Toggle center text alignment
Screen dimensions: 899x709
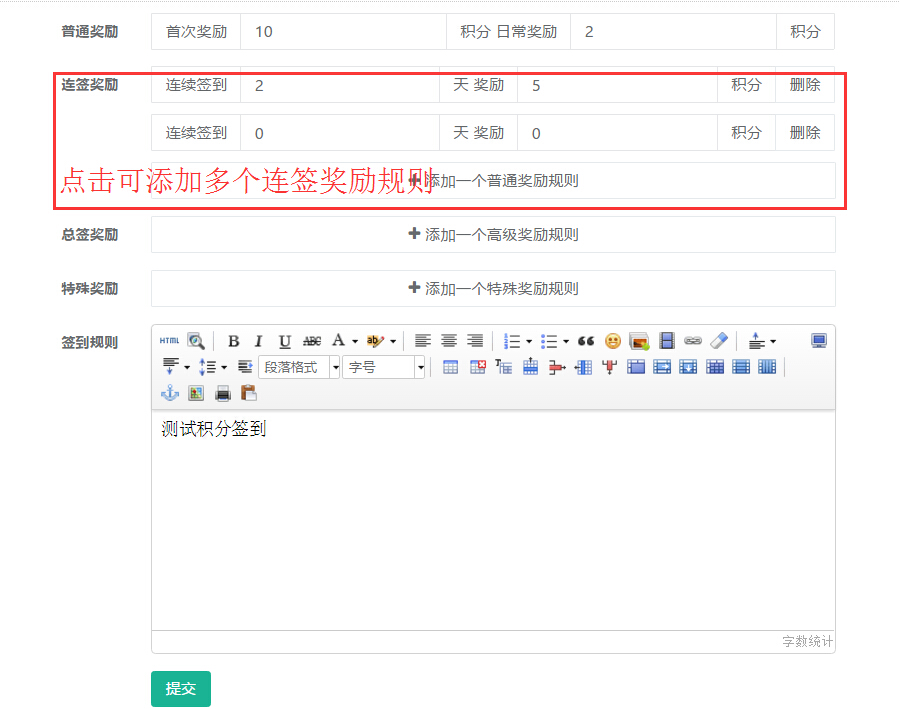449,341
